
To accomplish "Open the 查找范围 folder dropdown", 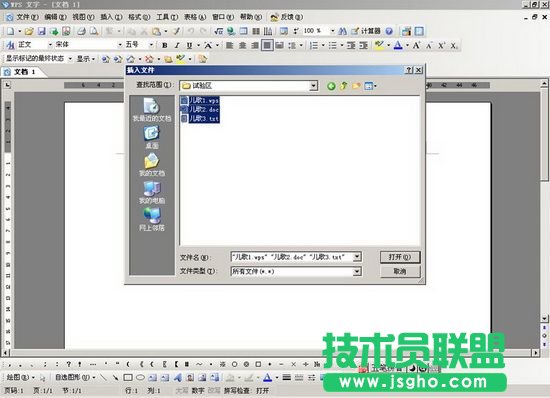I will pyautogui.click(x=314, y=86).
